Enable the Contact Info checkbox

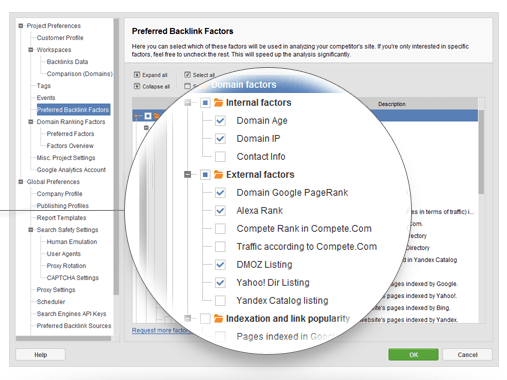click(220, 157)
